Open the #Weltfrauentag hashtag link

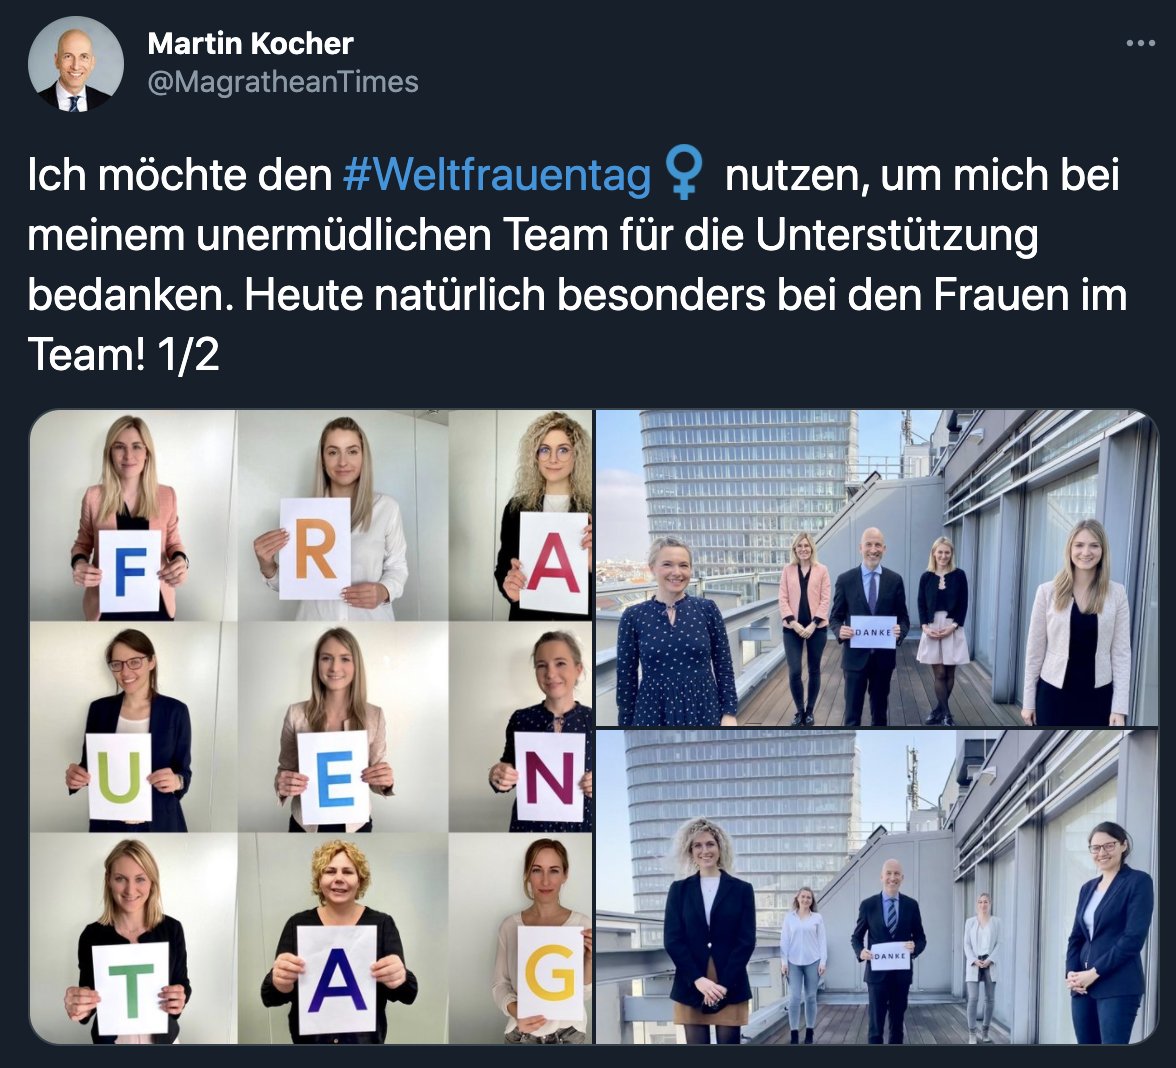click(x=497, y=175)
